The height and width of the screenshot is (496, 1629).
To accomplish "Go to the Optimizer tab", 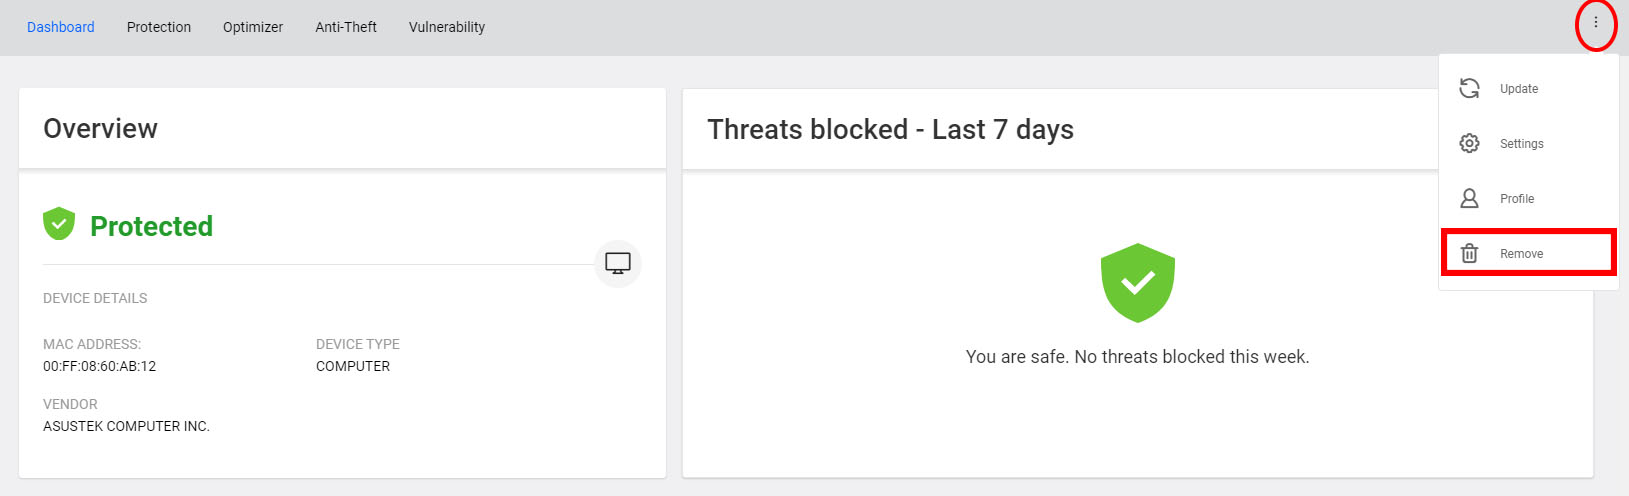I will coord(253,27).
